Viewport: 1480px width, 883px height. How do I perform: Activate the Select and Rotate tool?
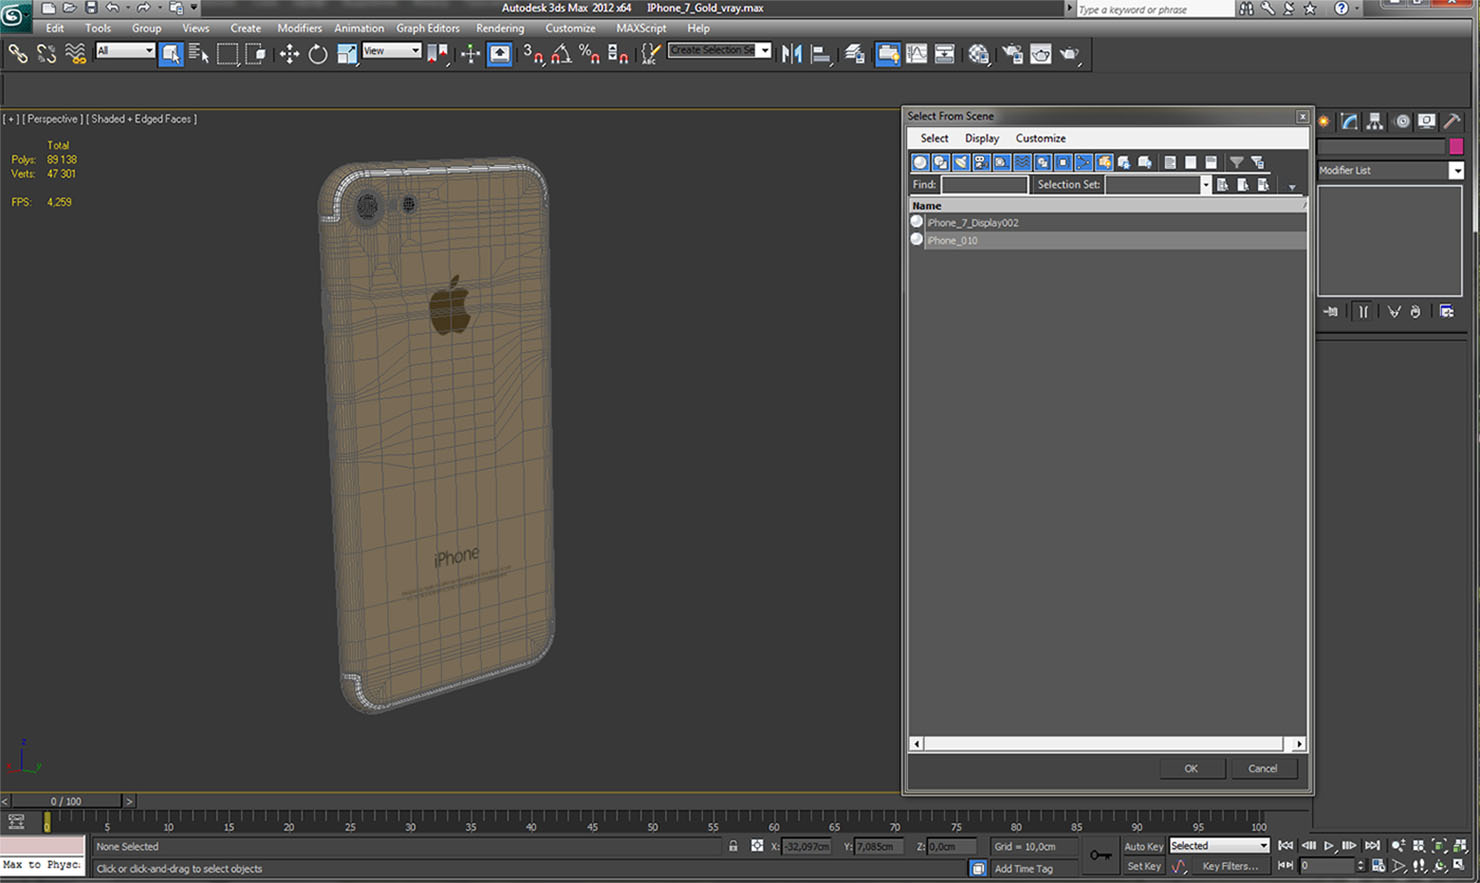coord(318,54)
